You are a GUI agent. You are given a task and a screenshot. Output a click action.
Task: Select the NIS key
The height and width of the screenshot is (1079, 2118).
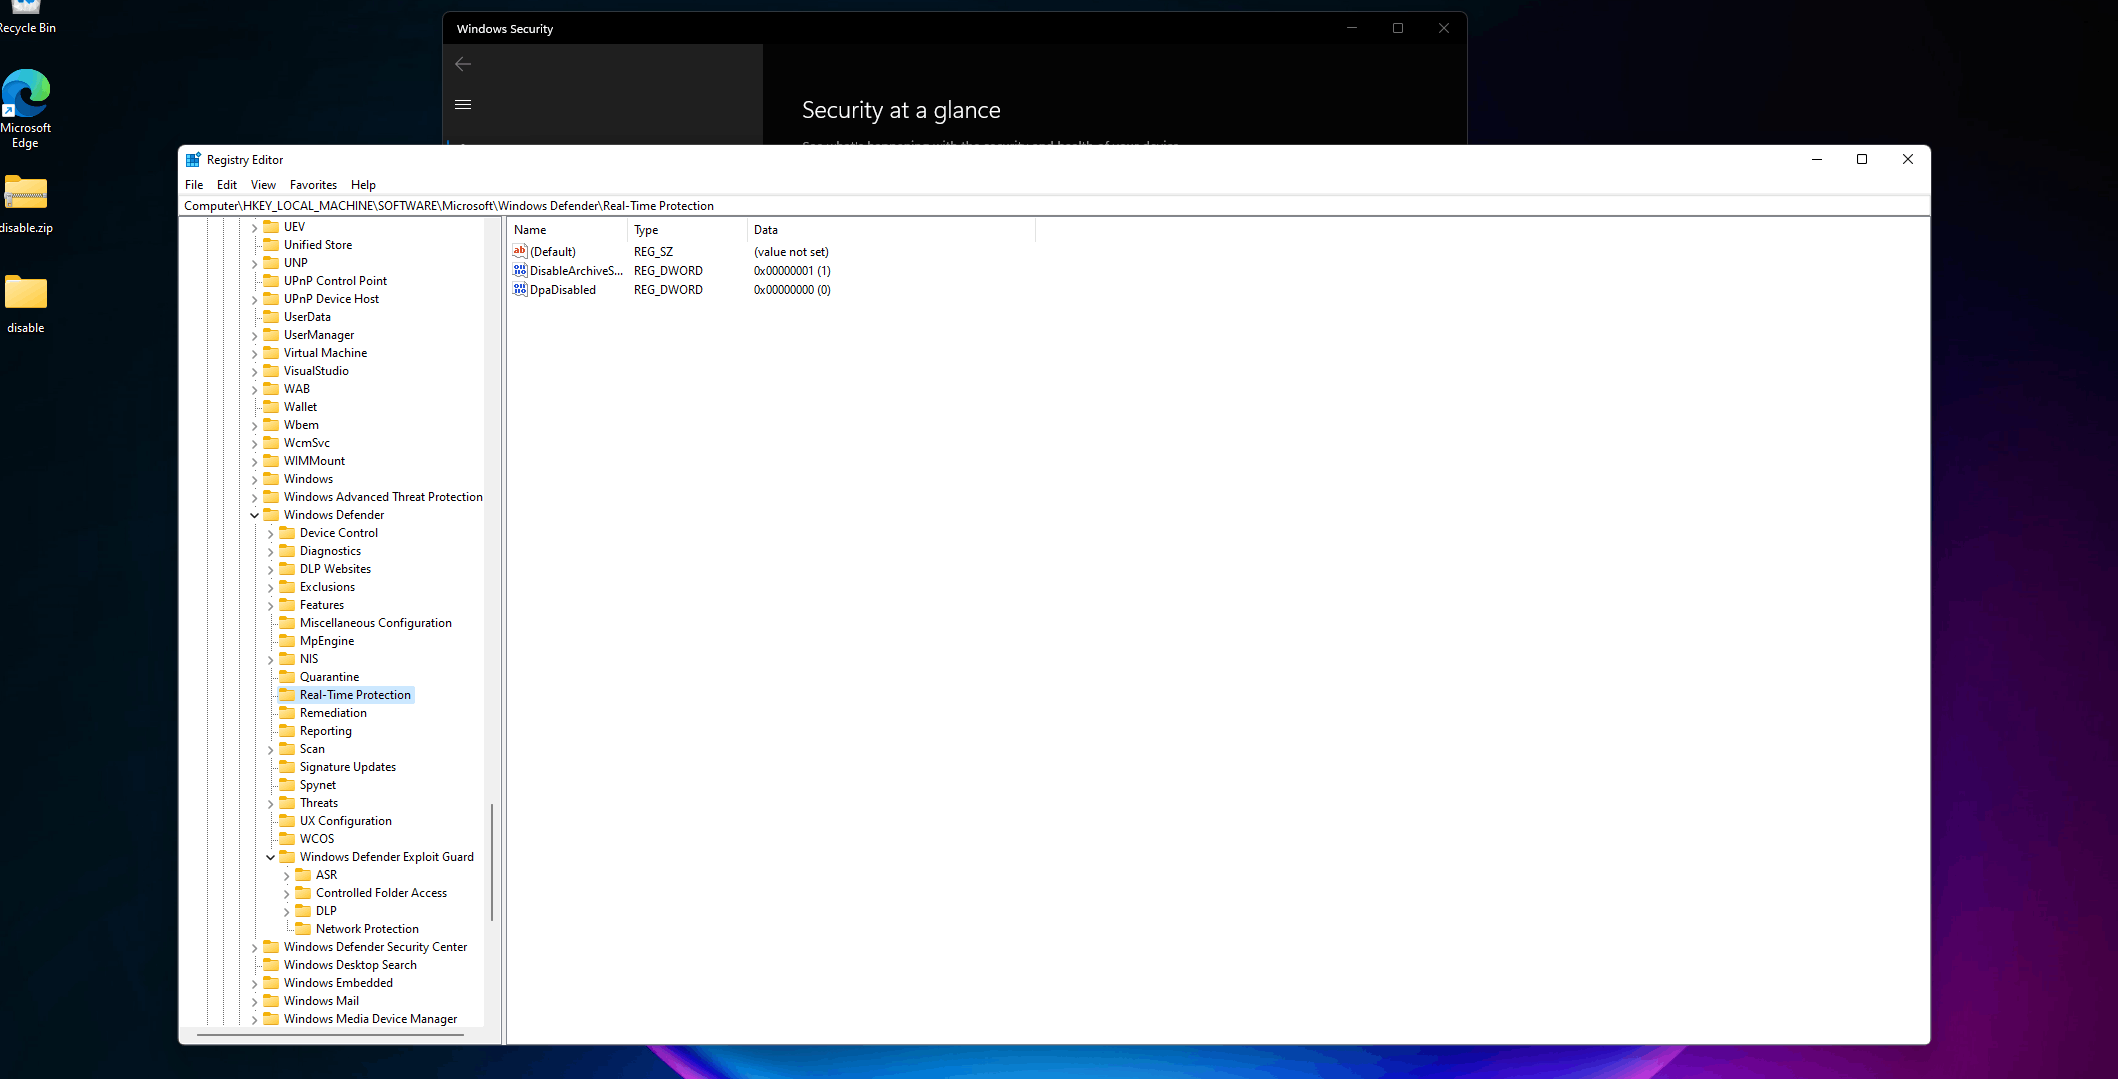coord(309,659)
